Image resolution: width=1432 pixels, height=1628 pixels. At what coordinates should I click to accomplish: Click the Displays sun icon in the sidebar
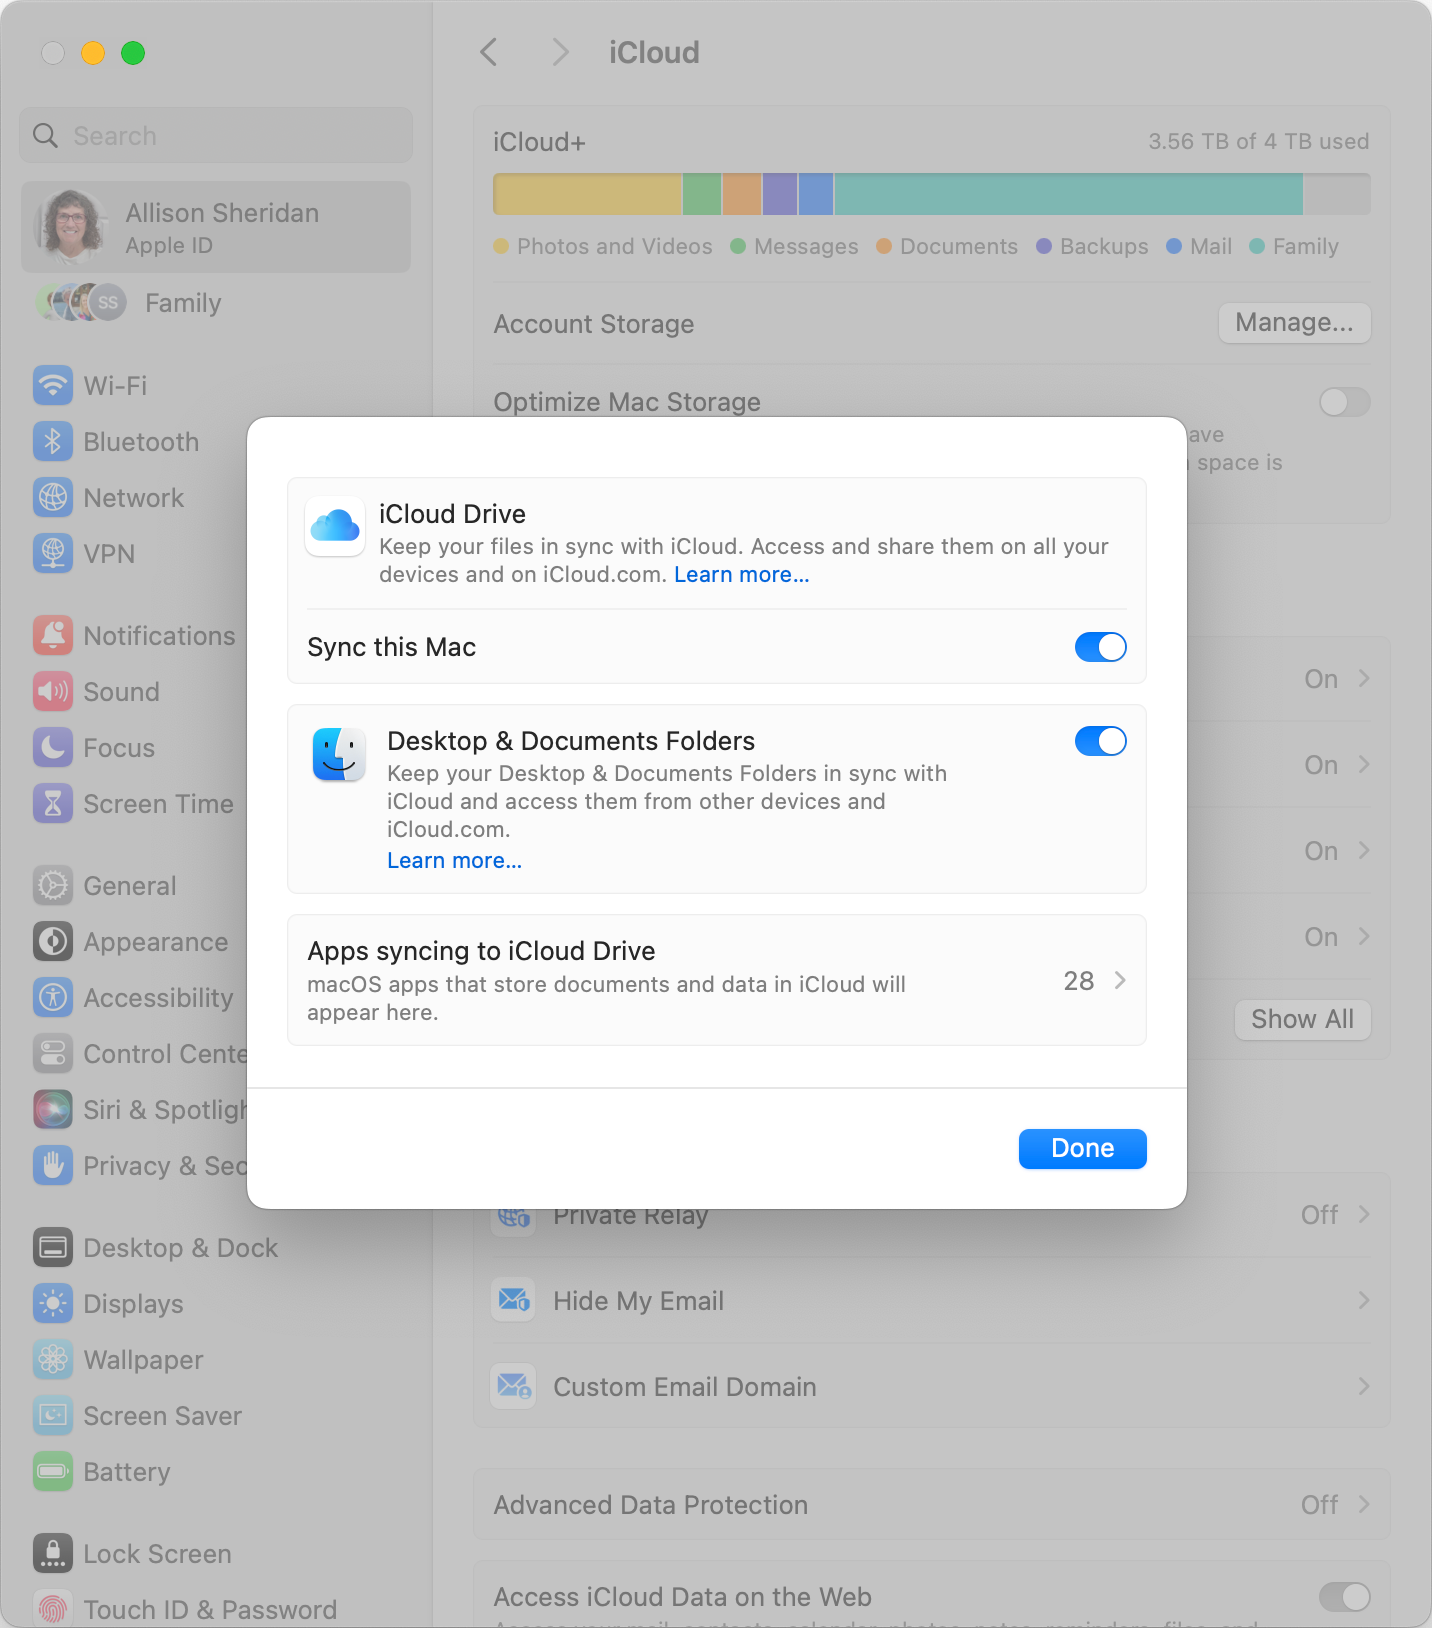(x=53, y=1303)
